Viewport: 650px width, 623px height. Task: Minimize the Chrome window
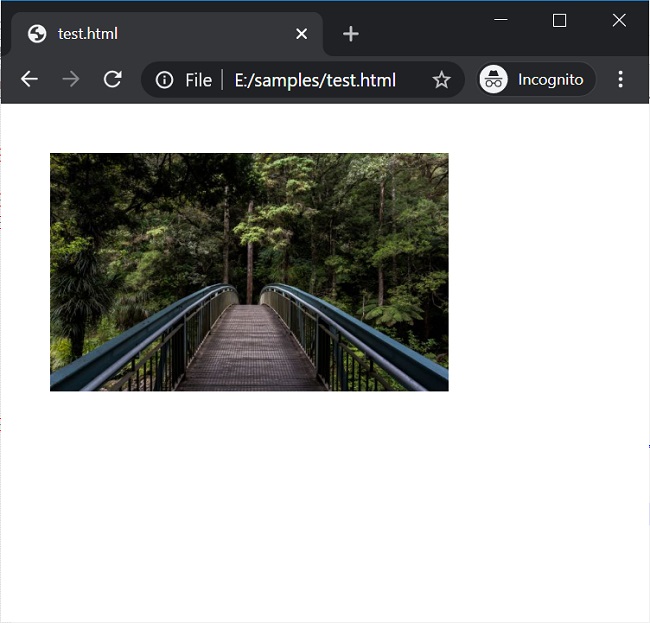[x=501, y=20]
